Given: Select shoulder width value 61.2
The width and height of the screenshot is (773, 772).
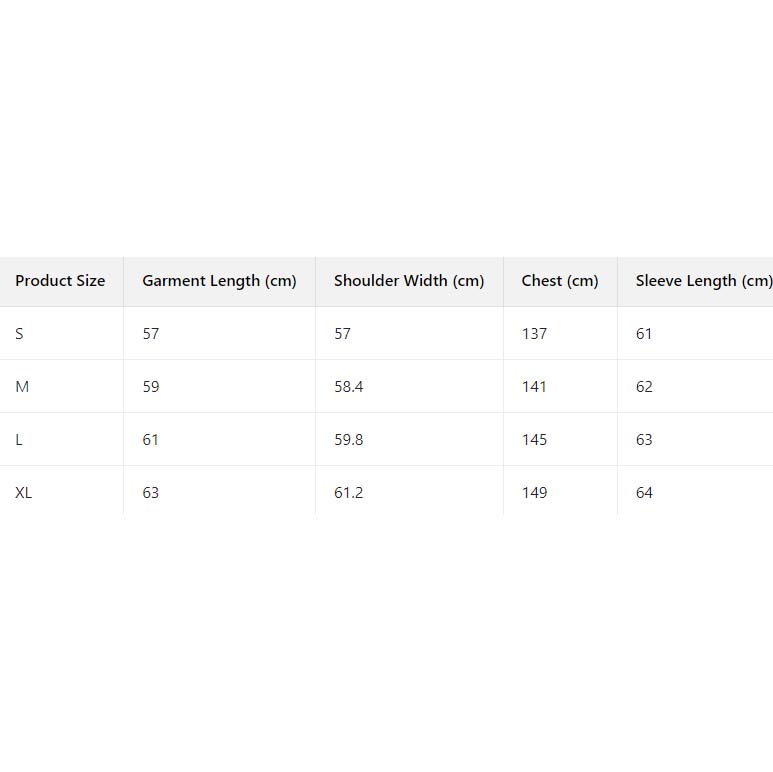Looking at the screenshot, I should 349,493.
